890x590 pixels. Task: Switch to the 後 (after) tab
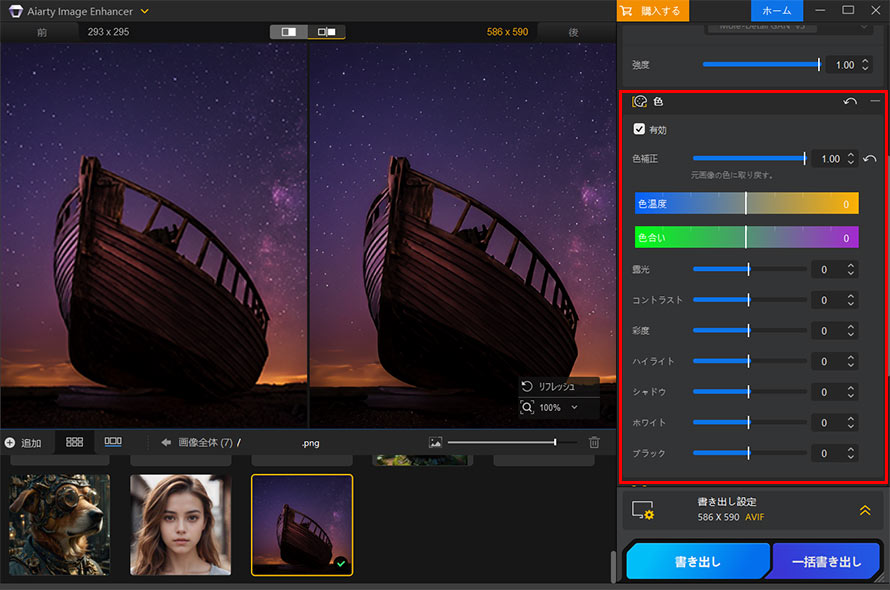575,31
